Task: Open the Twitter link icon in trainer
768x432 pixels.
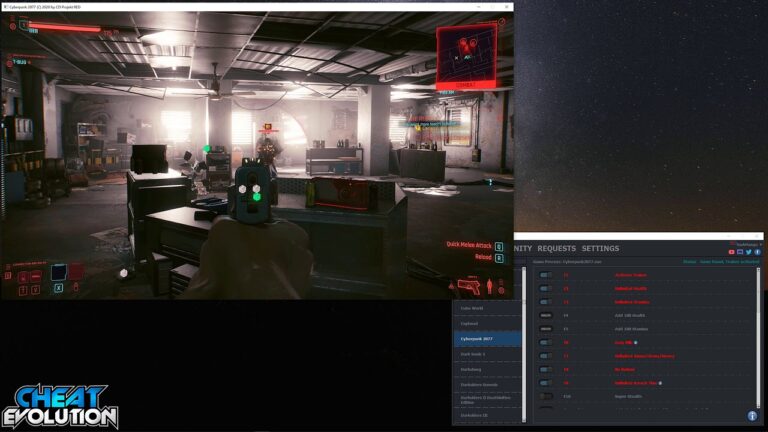Action: click(x=749, y=252)
